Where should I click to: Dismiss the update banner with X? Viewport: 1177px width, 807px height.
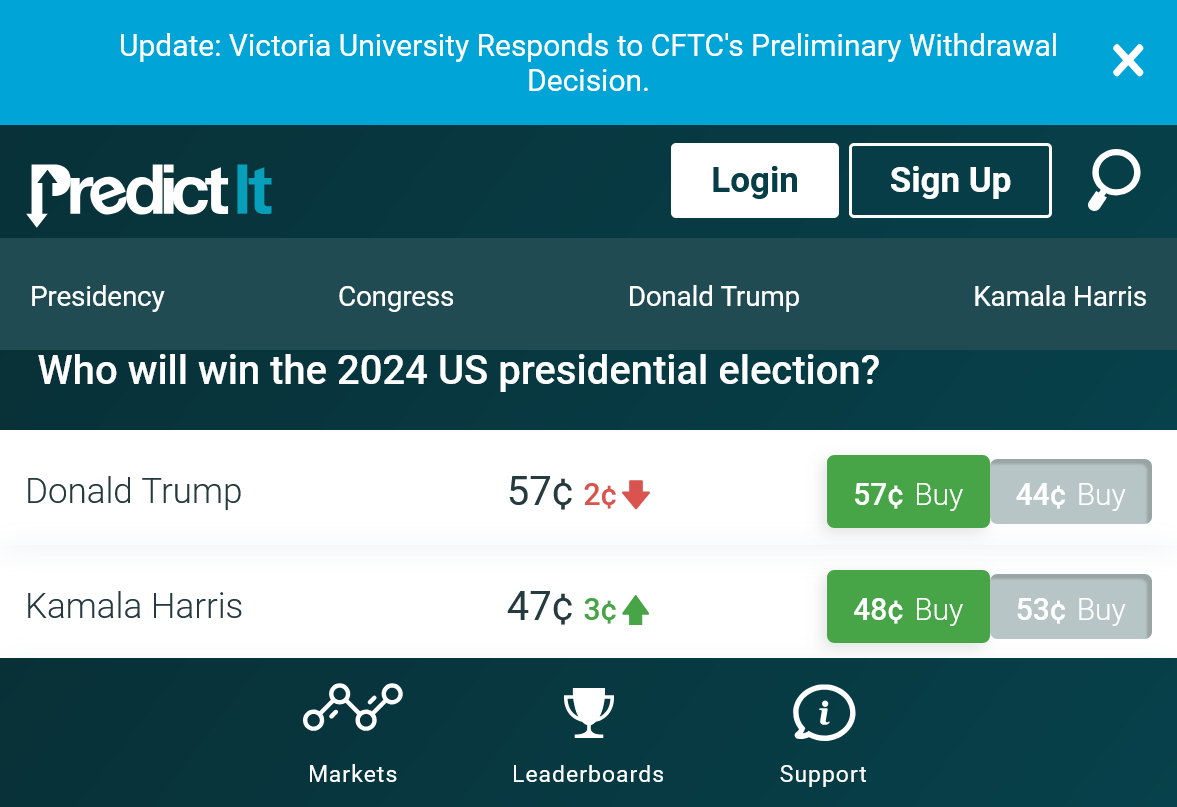1128,62
